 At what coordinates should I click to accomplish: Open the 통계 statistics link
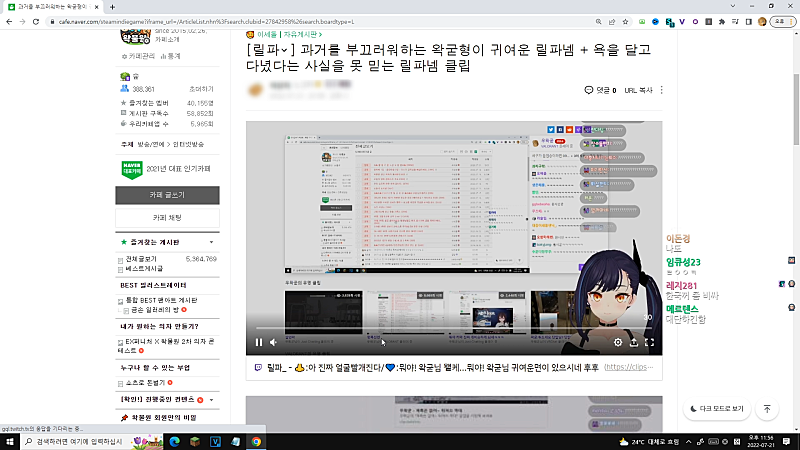(170, 56)
